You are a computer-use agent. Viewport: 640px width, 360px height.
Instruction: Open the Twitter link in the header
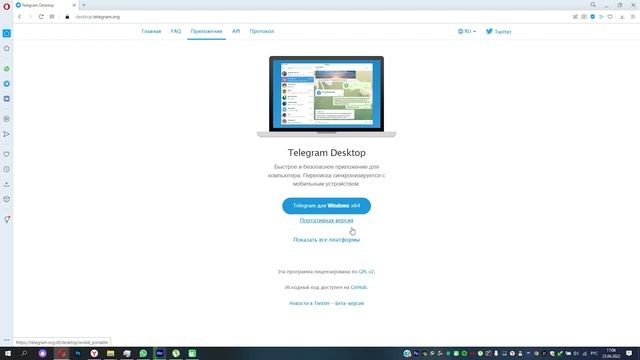click(x=498, y=31)
